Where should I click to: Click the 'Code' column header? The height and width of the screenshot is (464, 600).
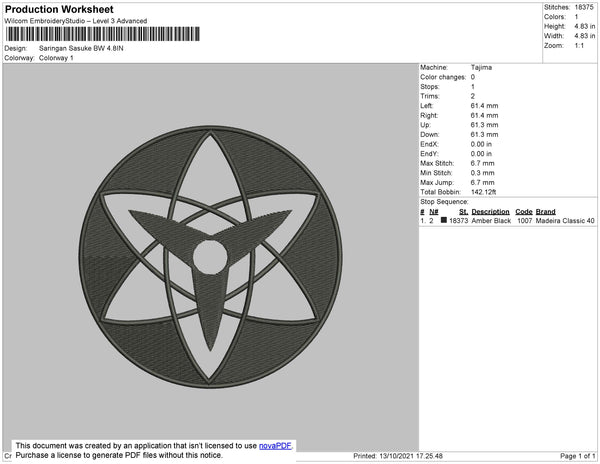524,212
